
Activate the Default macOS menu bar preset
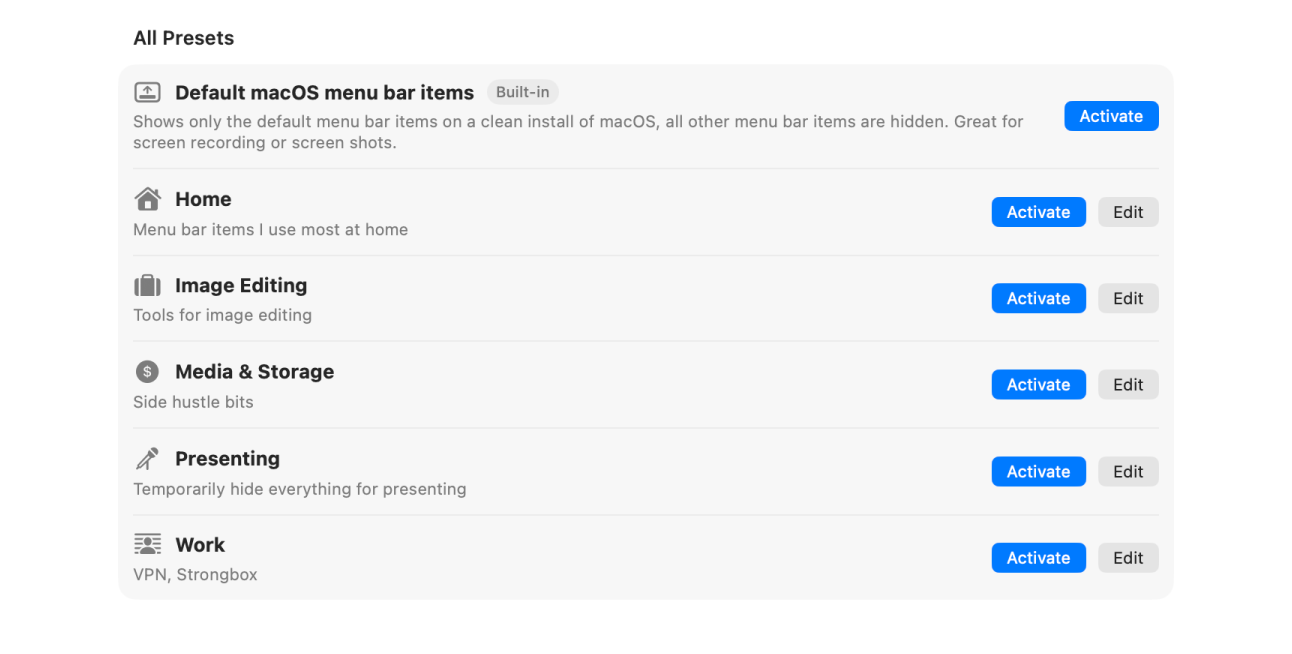pos(1110,116)
